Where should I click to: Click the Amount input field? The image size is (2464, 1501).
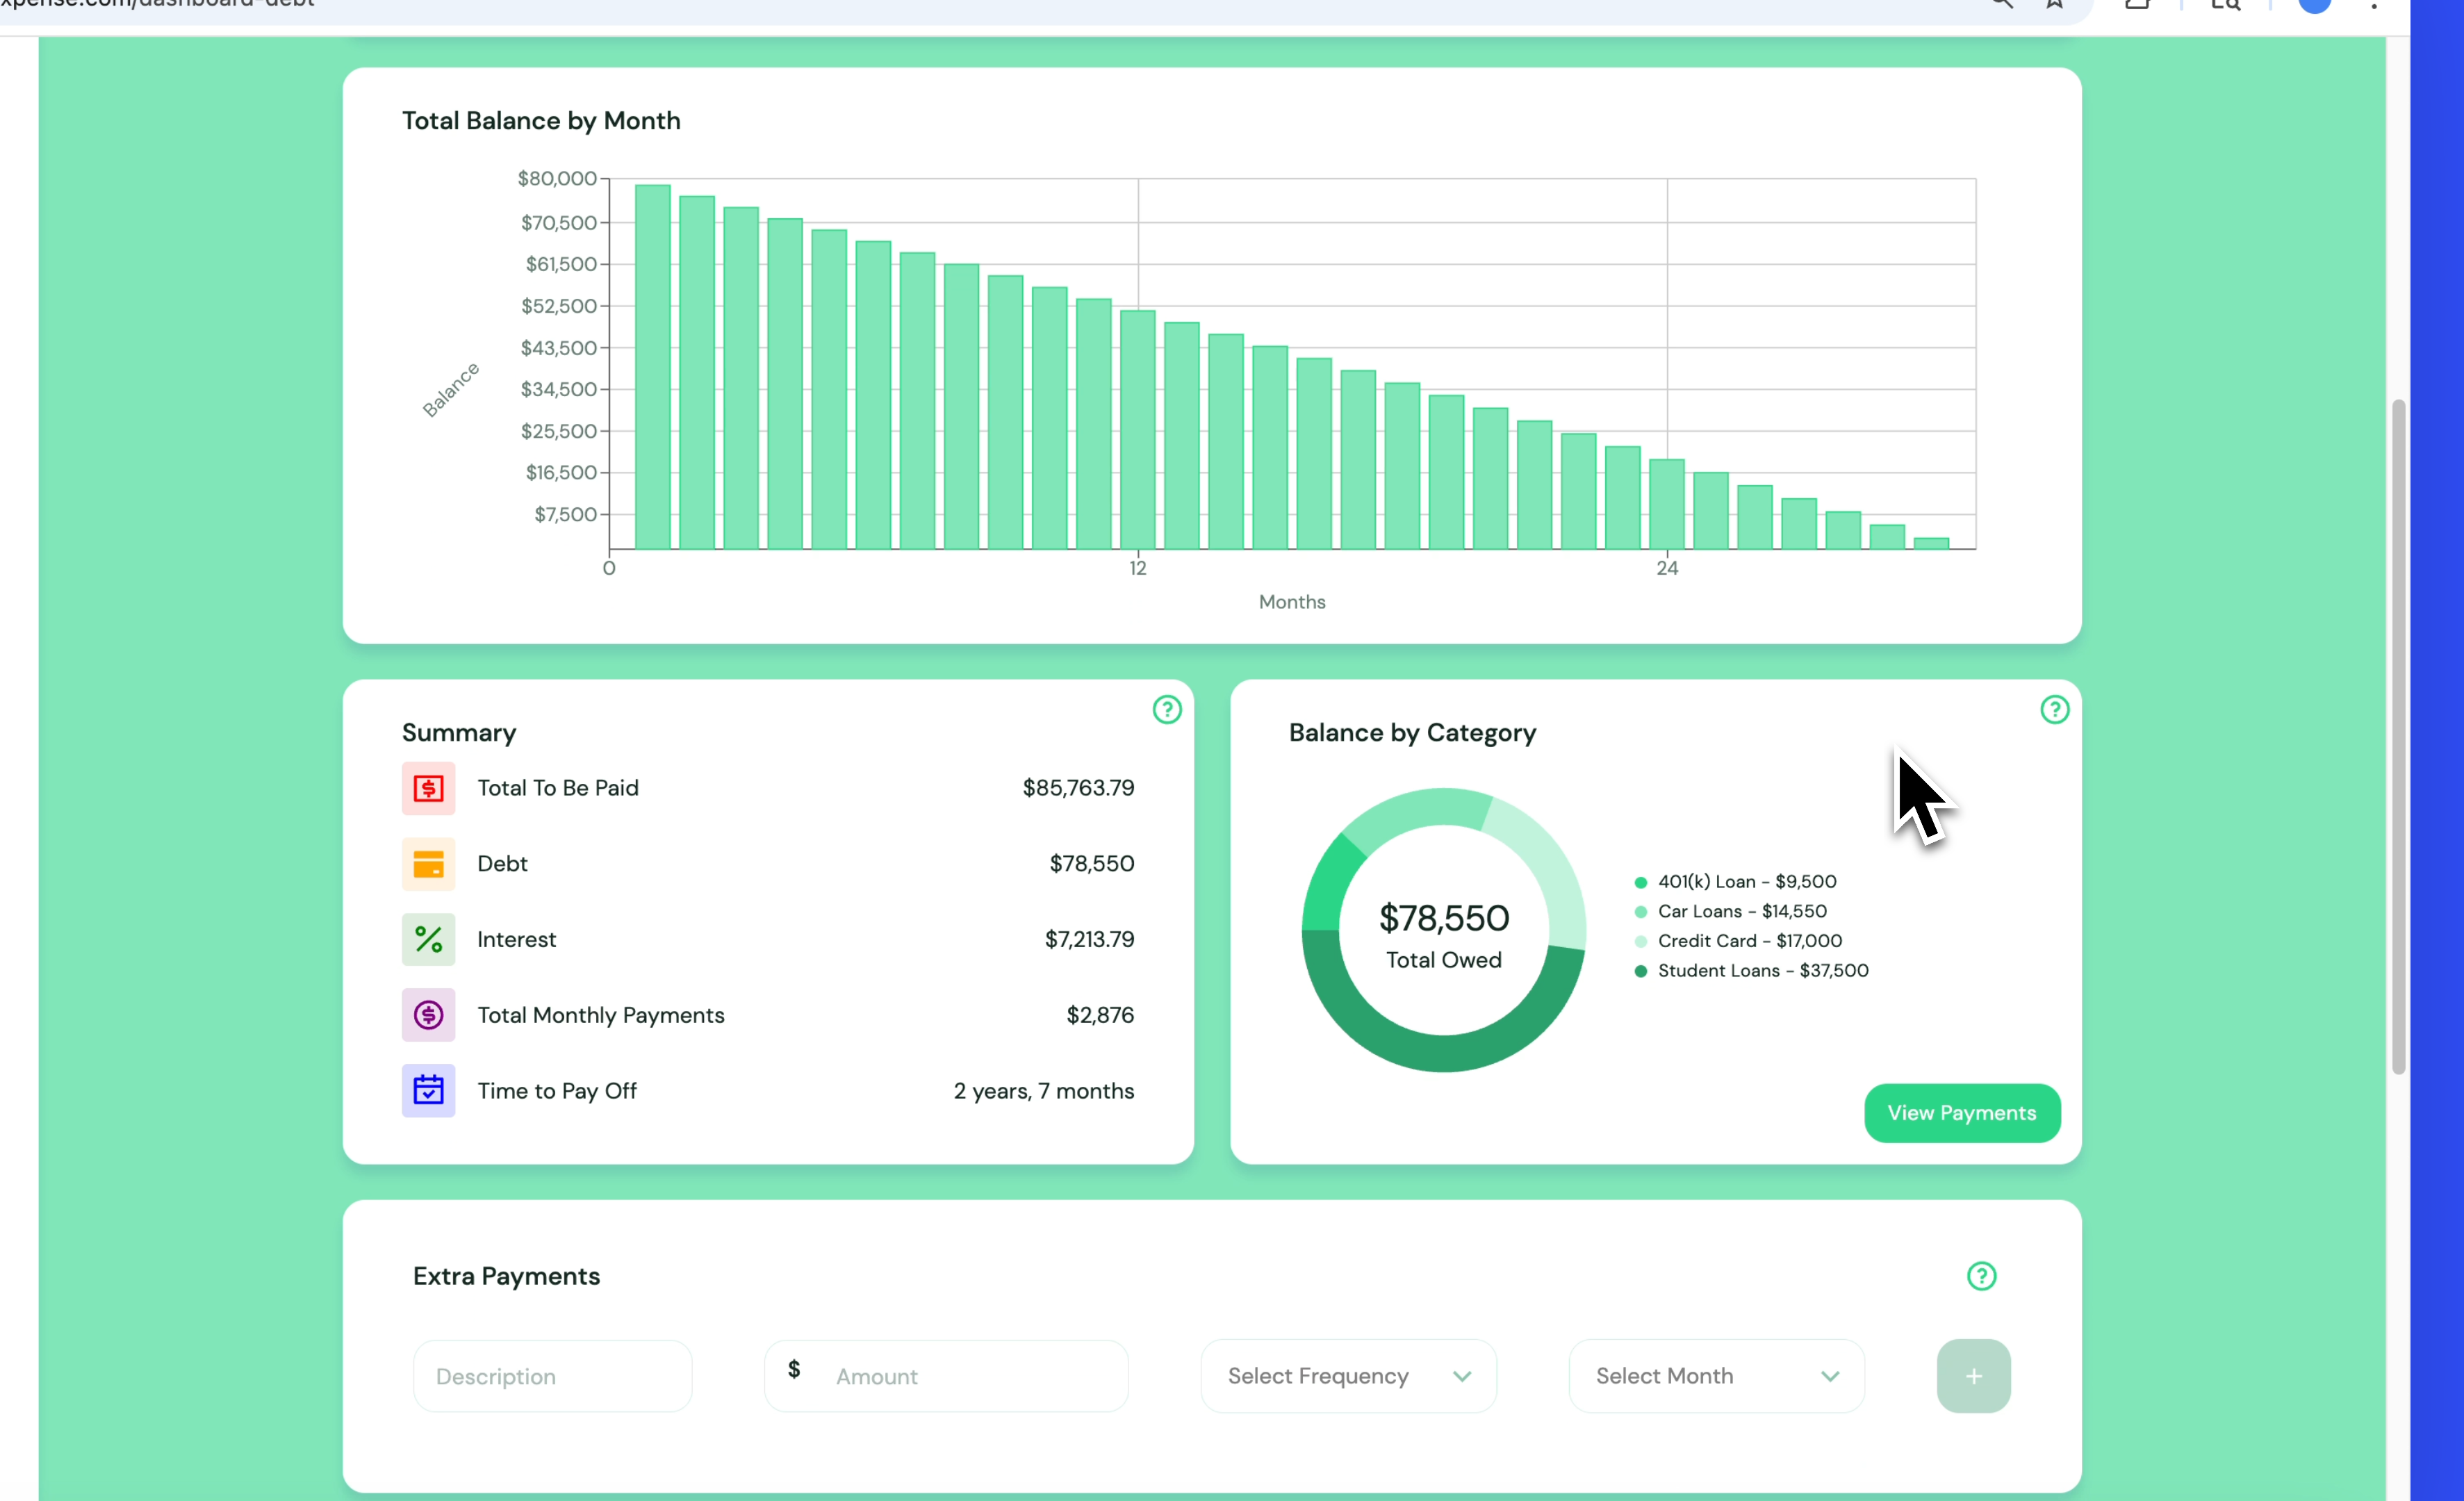pos(946,1376)
